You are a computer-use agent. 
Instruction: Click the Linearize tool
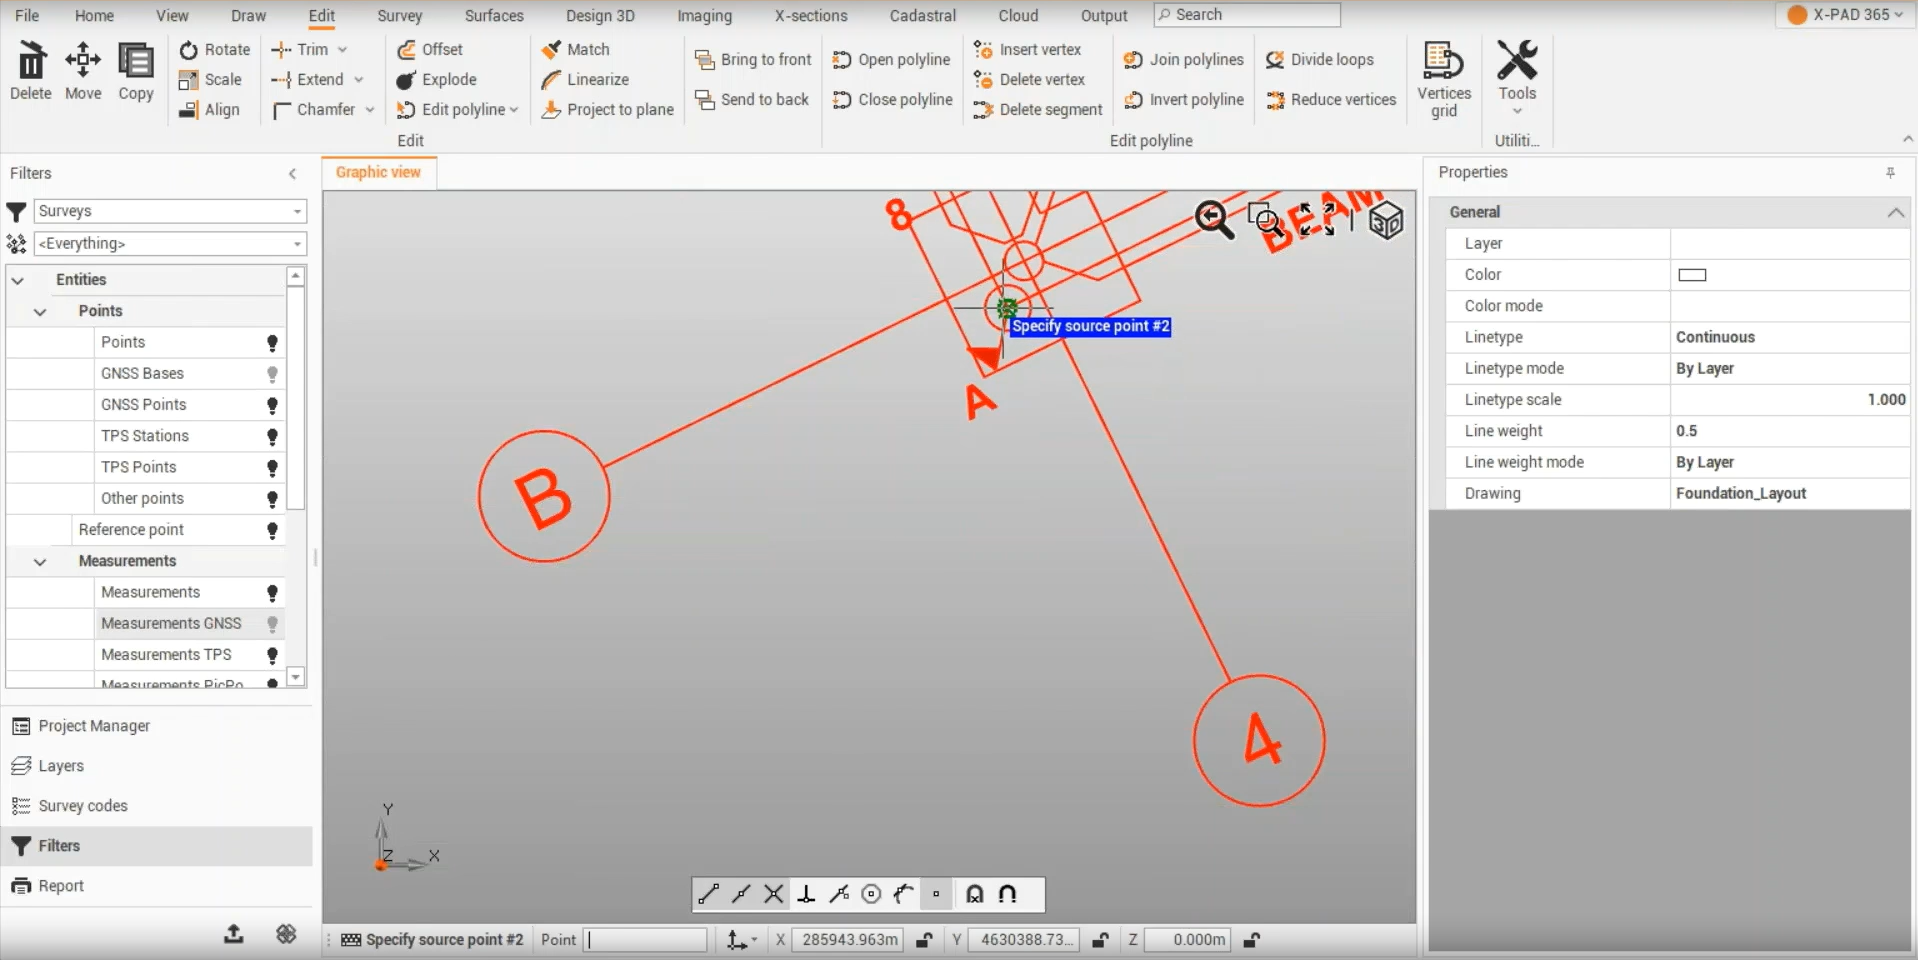click(585, 79)
